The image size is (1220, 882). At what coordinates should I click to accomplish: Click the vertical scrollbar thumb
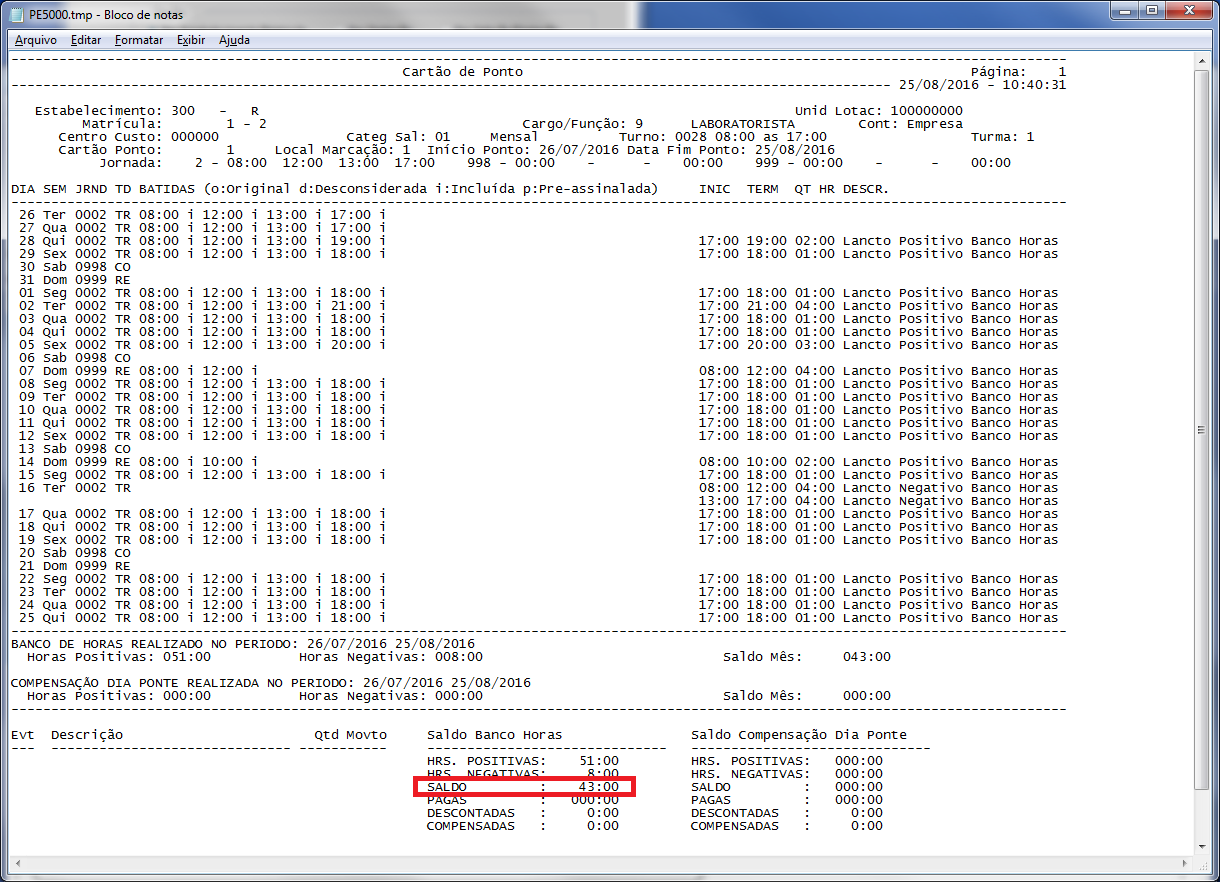click(1203, 430)
